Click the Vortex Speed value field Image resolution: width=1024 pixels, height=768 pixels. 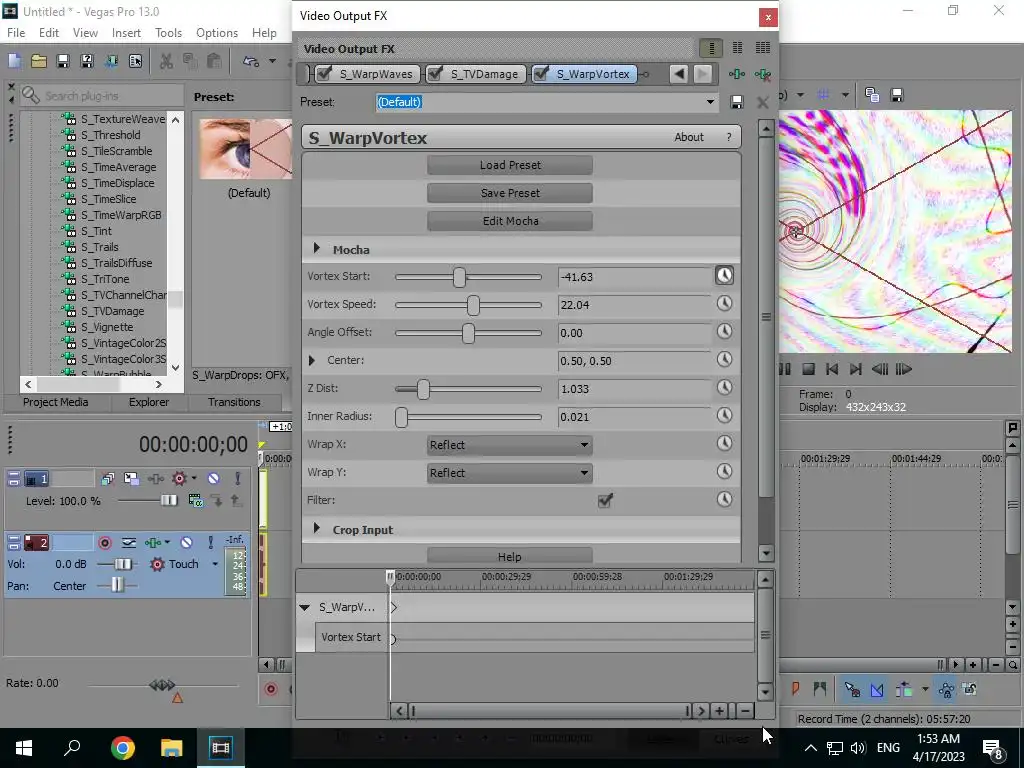coord(634,305)
